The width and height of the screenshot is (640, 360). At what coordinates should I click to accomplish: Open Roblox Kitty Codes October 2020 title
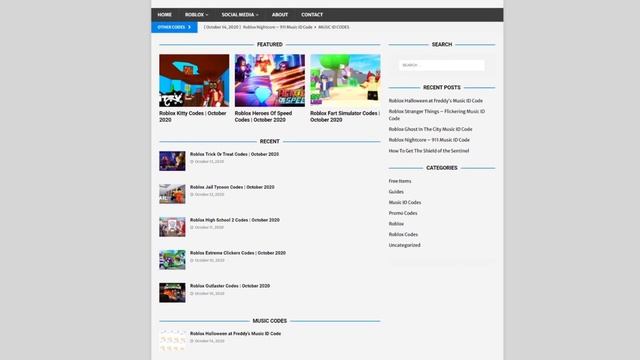[193, 116]
